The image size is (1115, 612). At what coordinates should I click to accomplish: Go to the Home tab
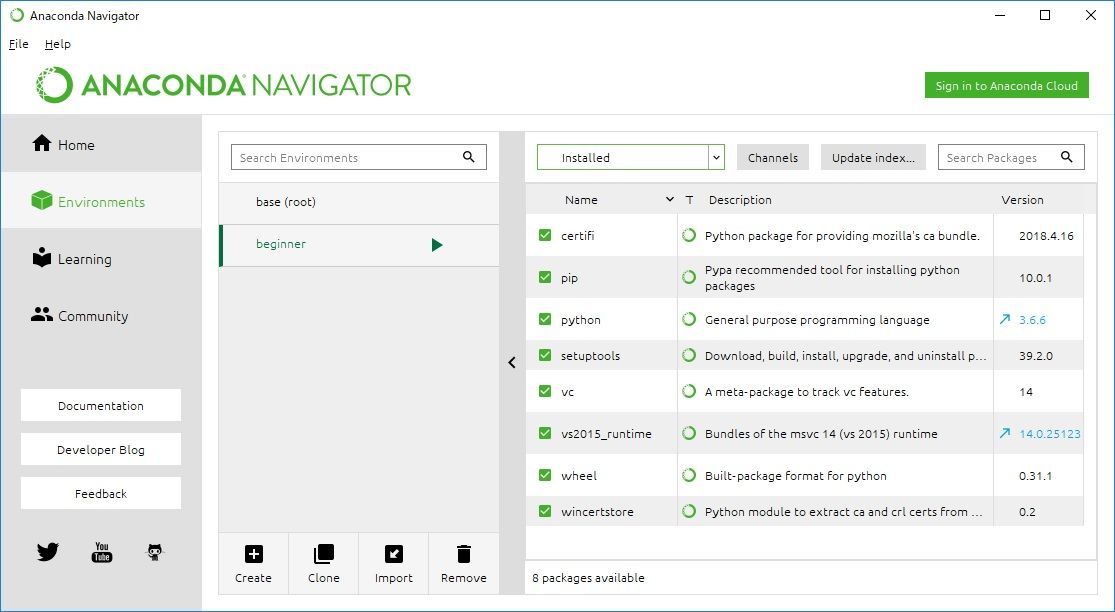pos(101,144)
